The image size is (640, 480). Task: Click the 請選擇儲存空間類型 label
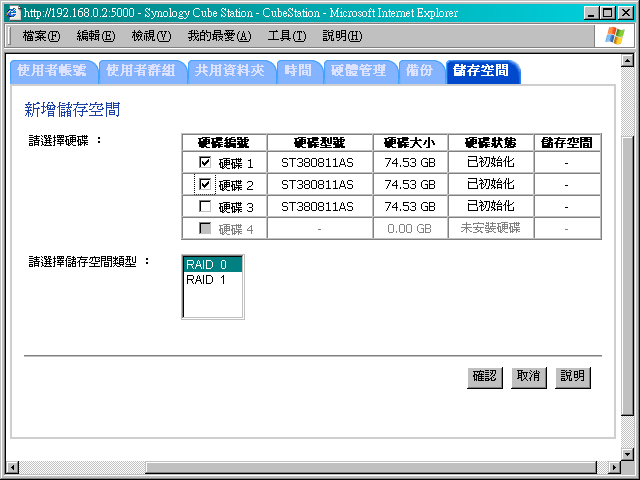point(89,262)
